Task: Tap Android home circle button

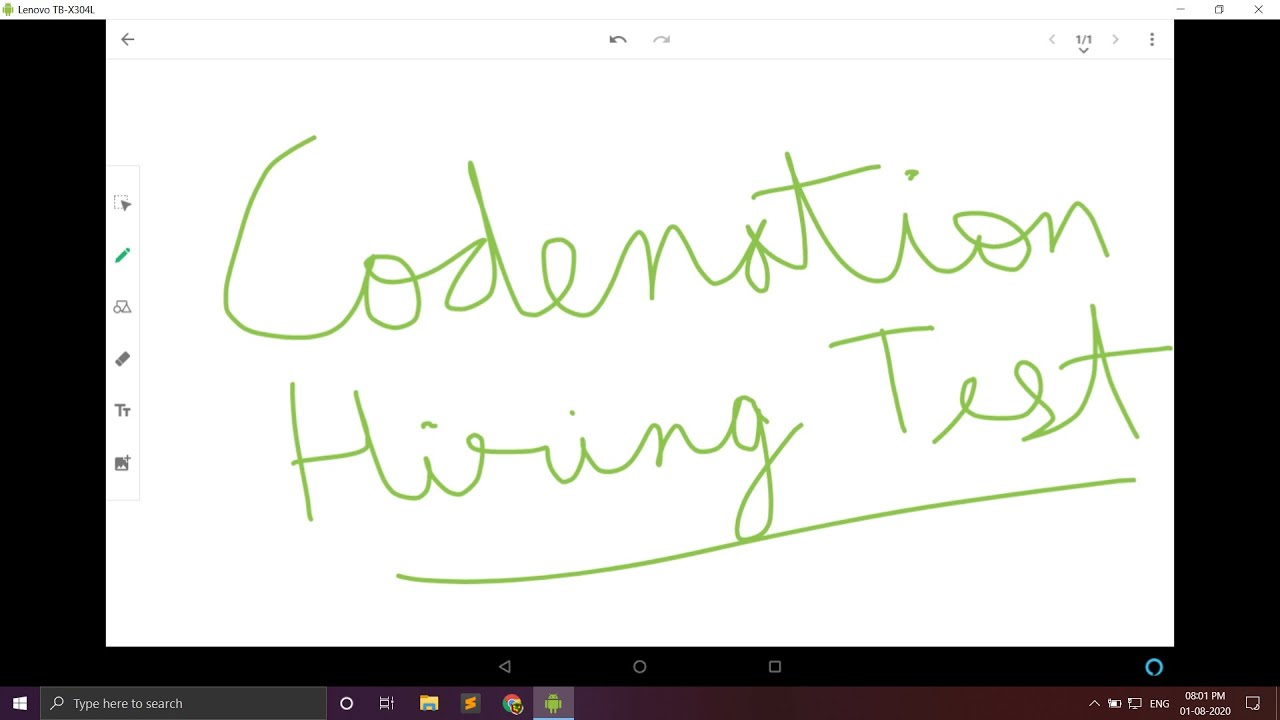Action: click(640, 667)
